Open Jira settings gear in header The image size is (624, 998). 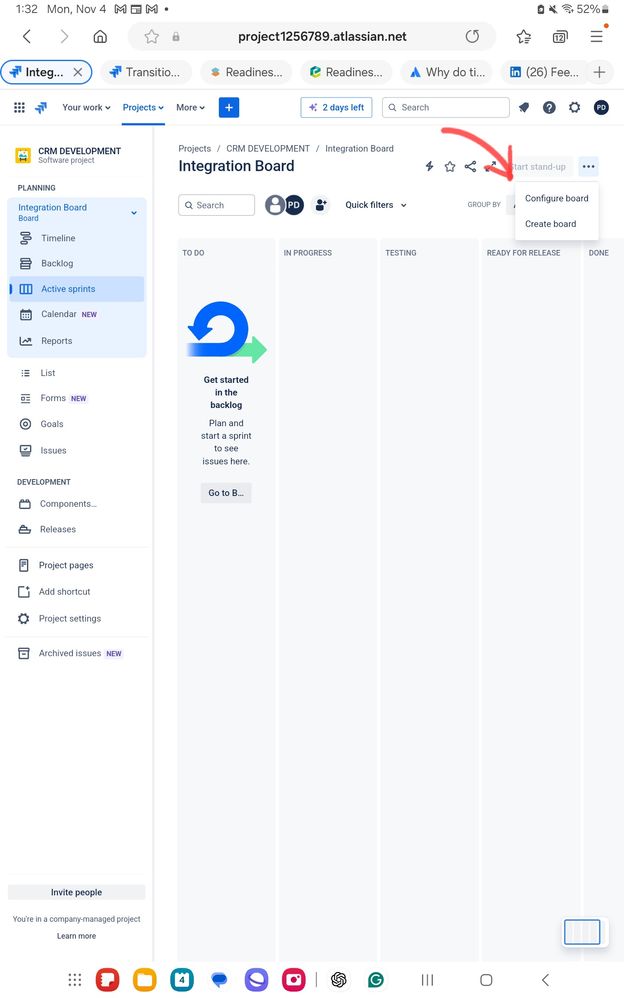pyautogui.click(x=574, y=108)
